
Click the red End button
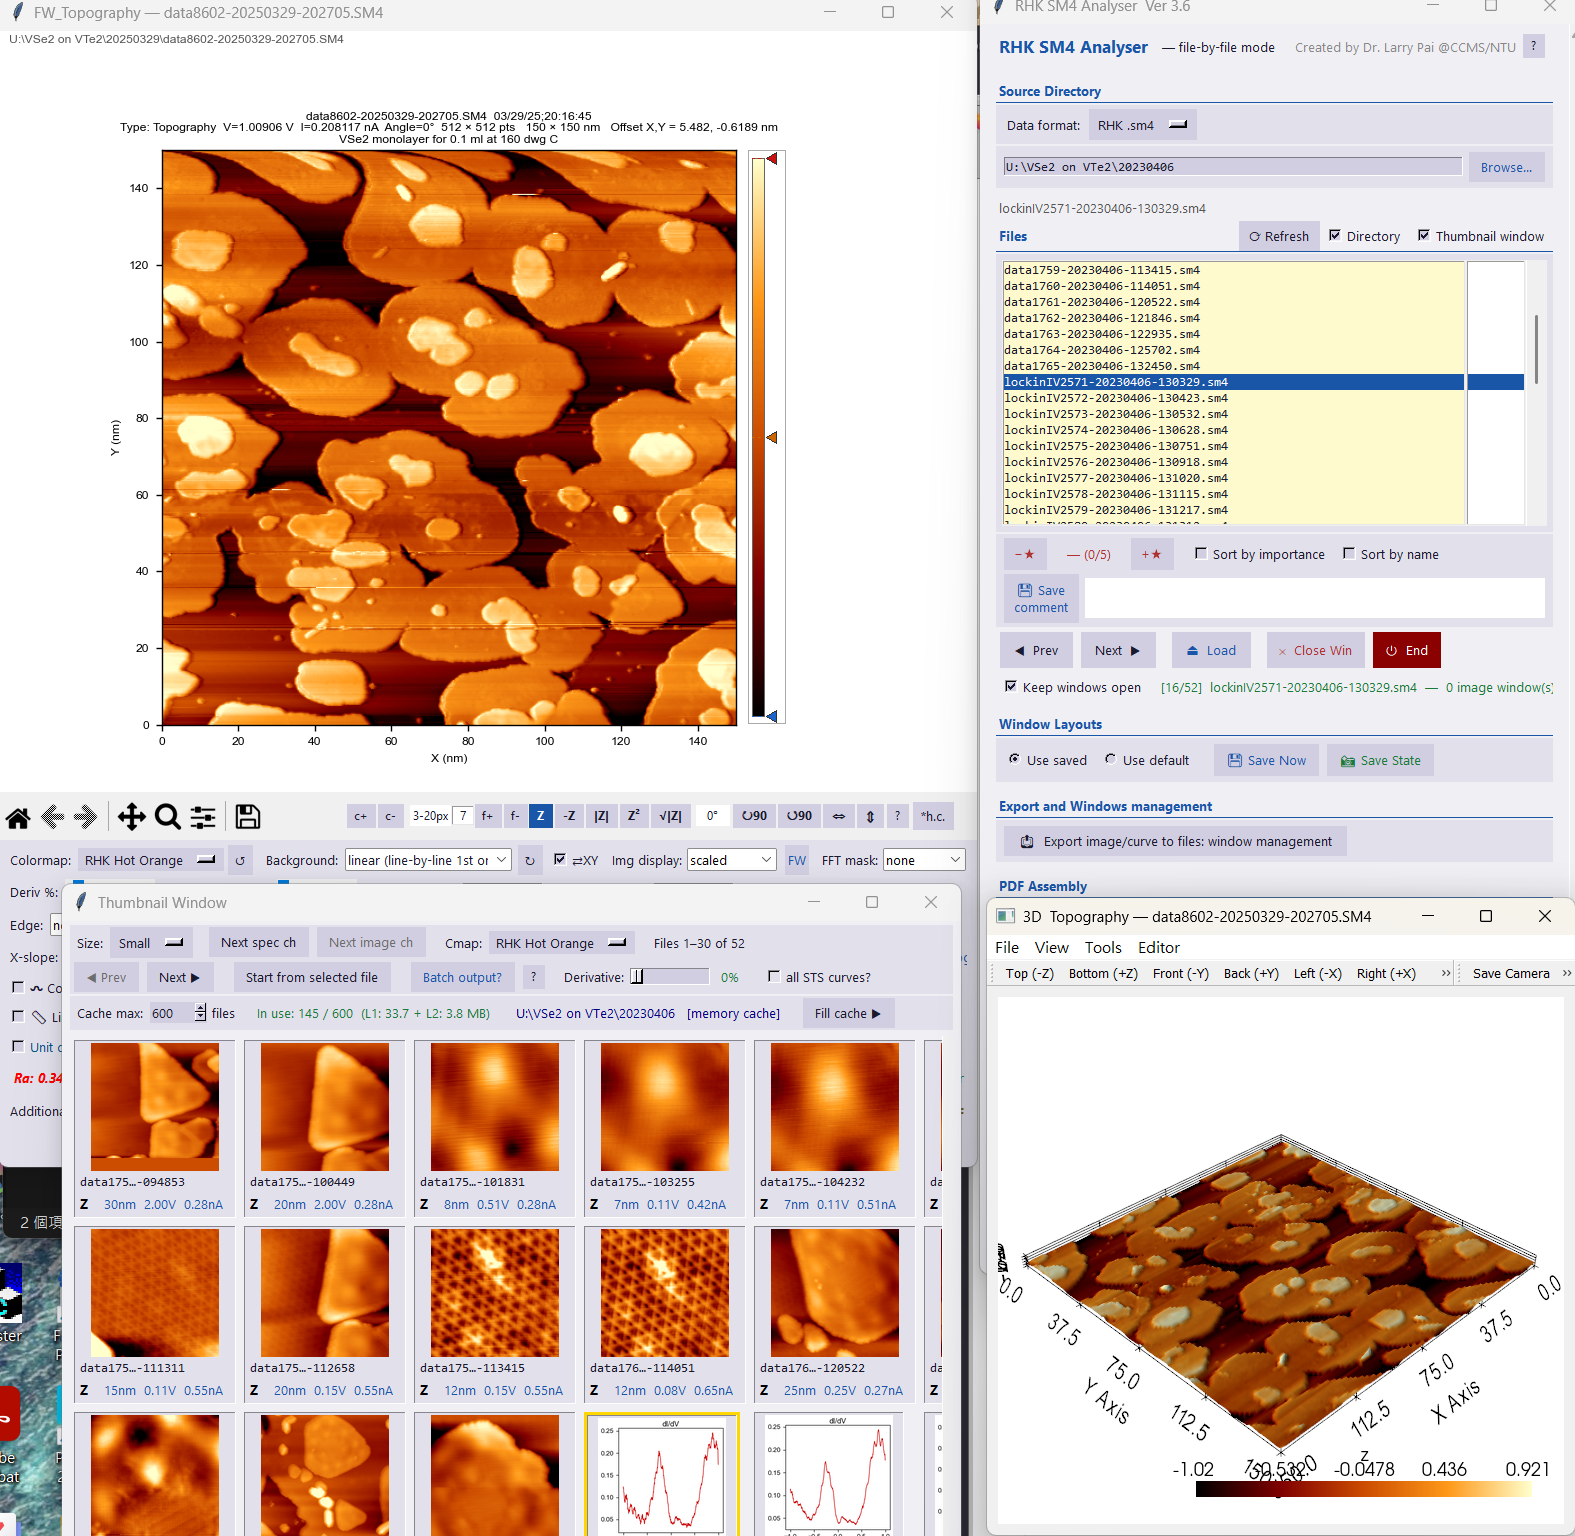pyautogui.click(x=1407, y=650)
